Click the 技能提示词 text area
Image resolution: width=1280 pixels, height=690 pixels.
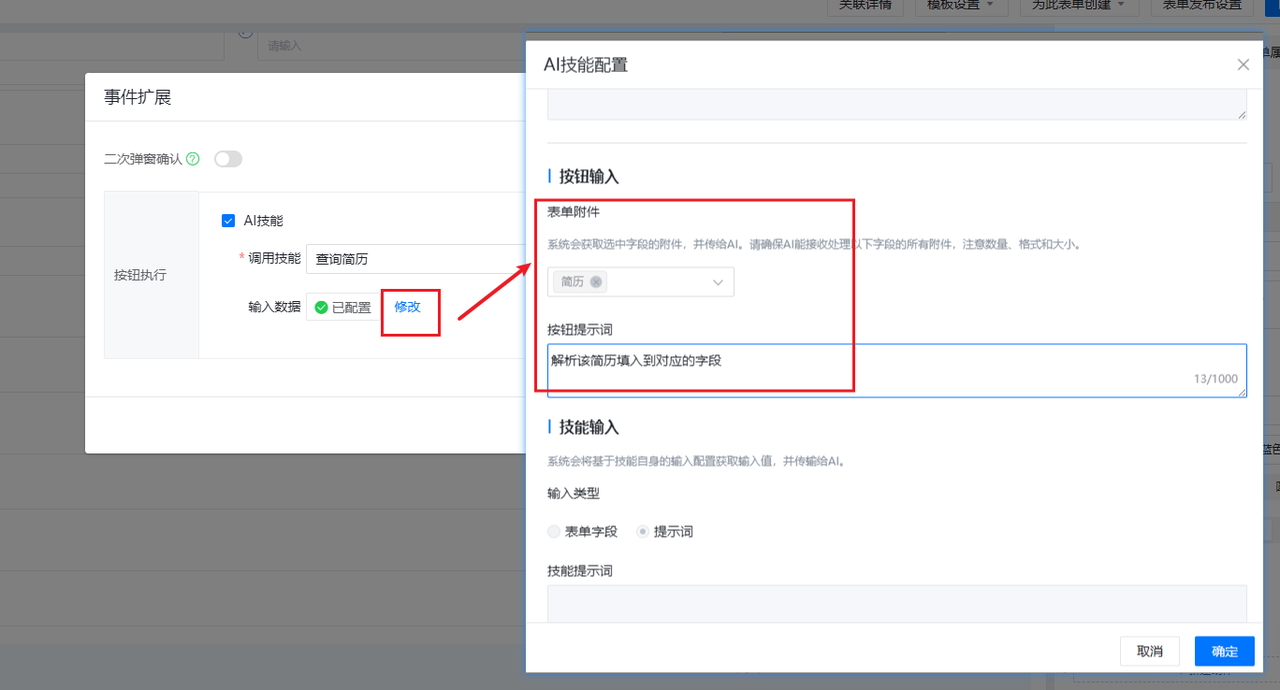[x=896, y=604]
